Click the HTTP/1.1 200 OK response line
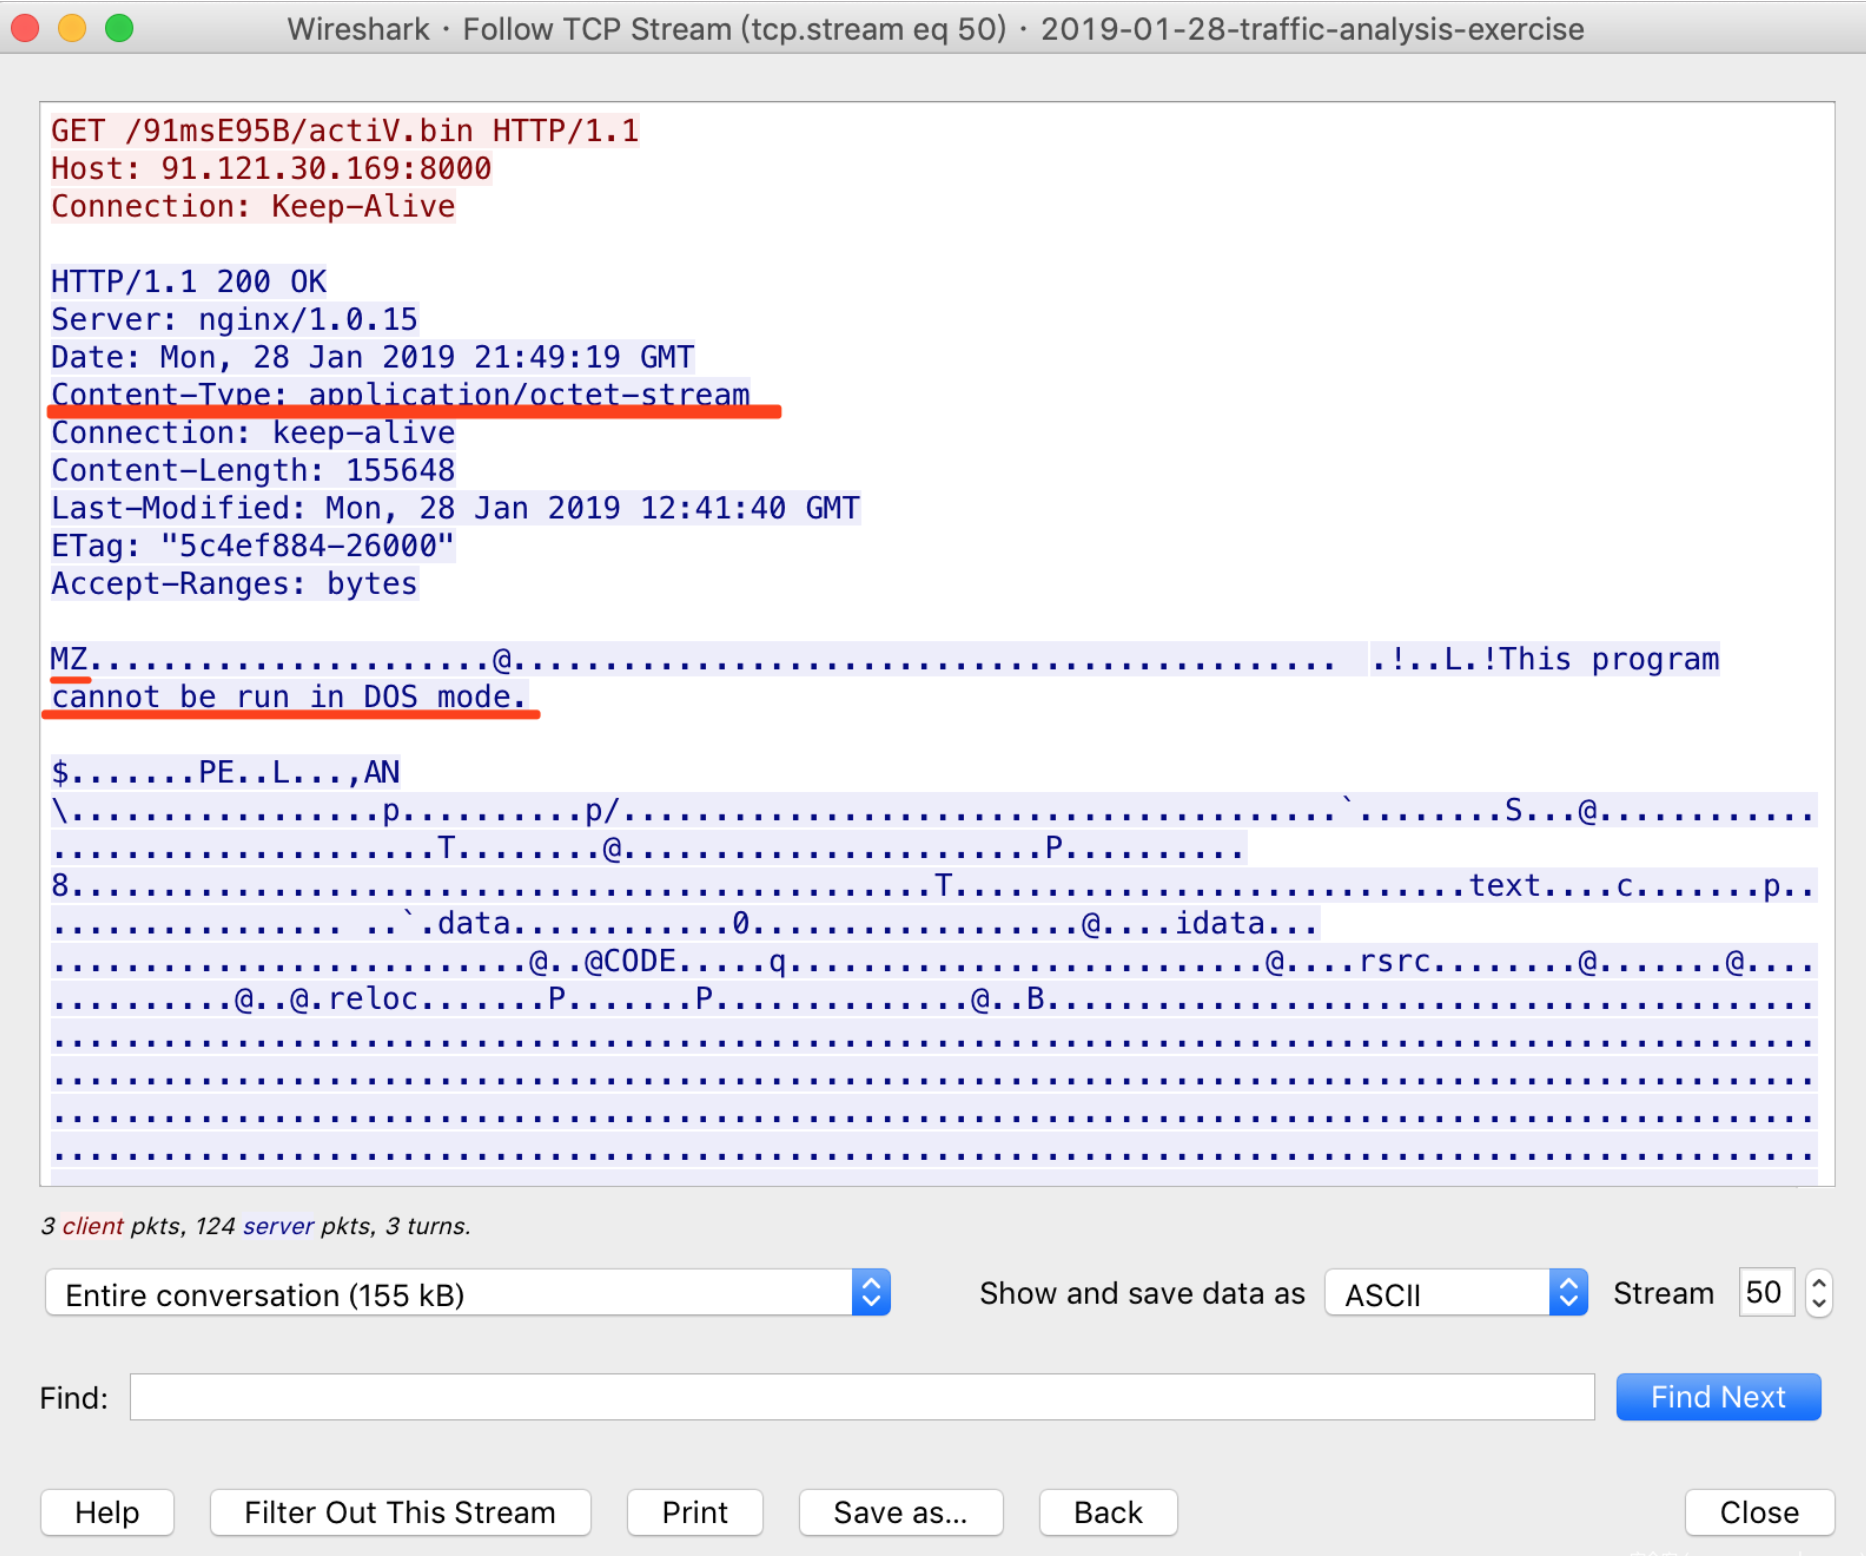Image resolution: width=1866 pixels, height=1556 pixels. pos(189,282)
